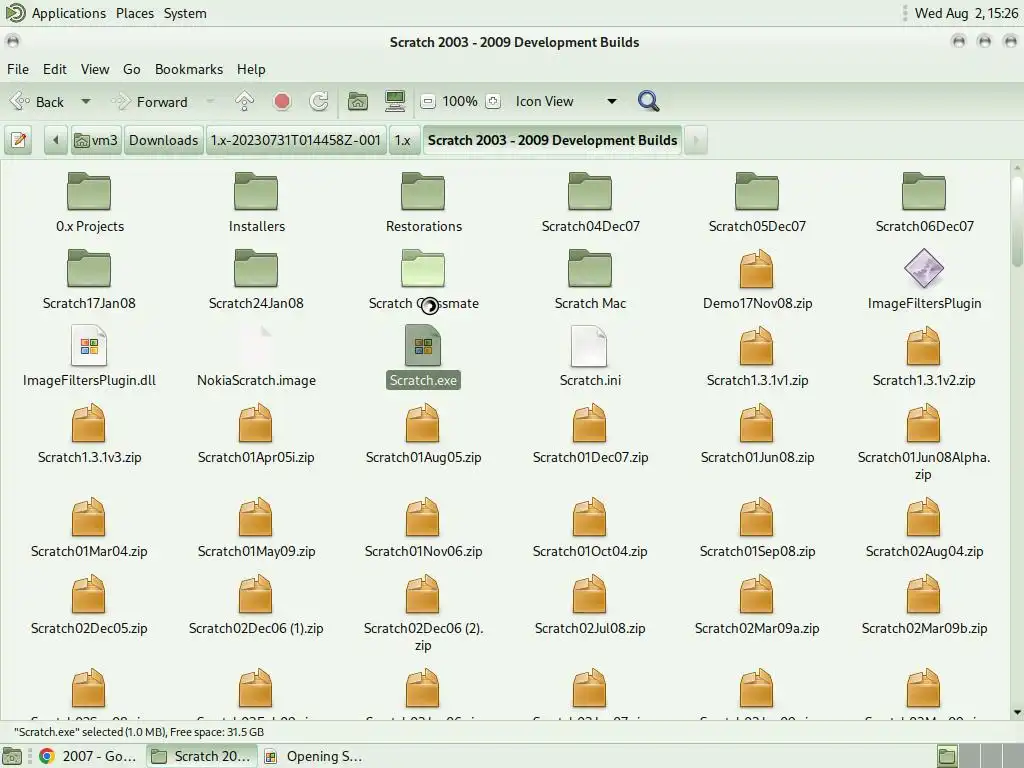Select the NokiaScratch.image file
Viewport: 1024px width, 768px height.
(256, 357)
